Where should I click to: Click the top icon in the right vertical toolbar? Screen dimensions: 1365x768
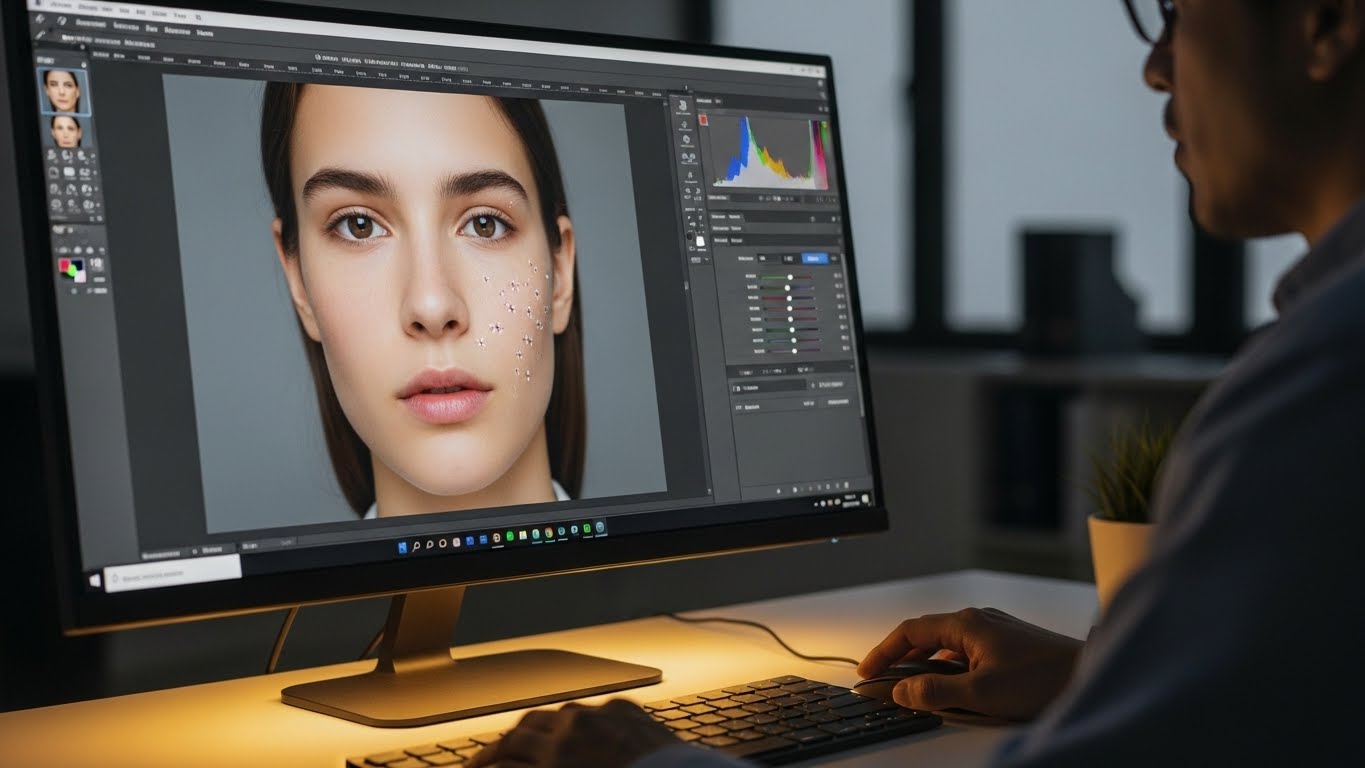coord(683,106)
